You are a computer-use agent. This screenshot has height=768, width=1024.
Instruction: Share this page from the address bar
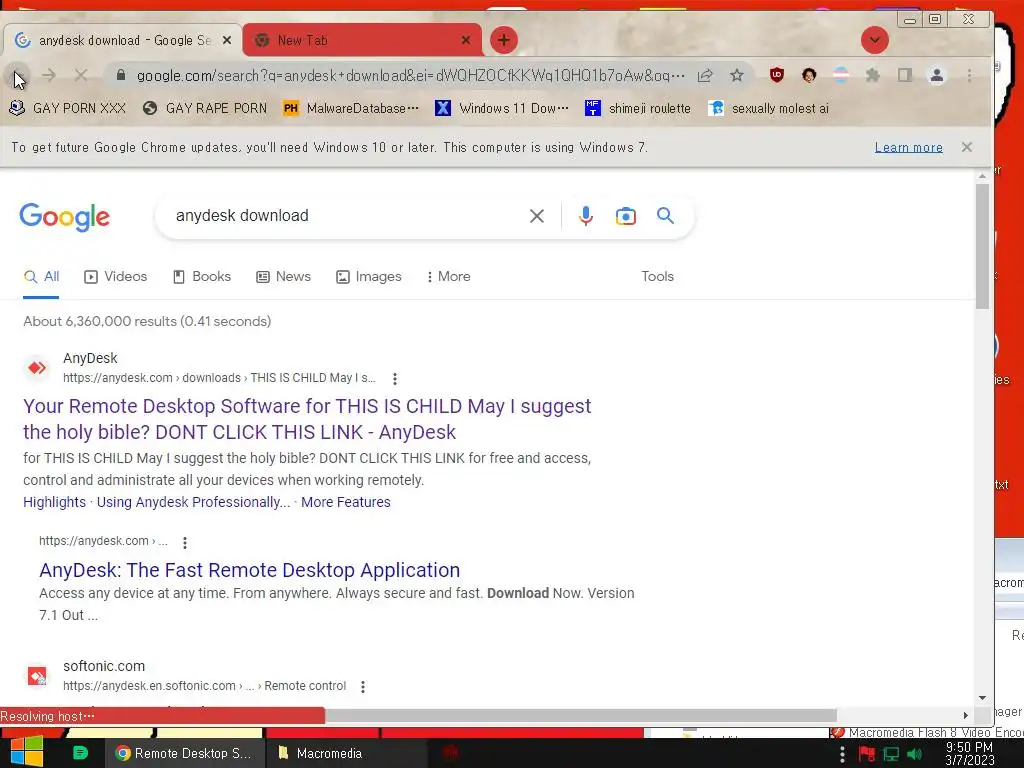coord(705,76)
